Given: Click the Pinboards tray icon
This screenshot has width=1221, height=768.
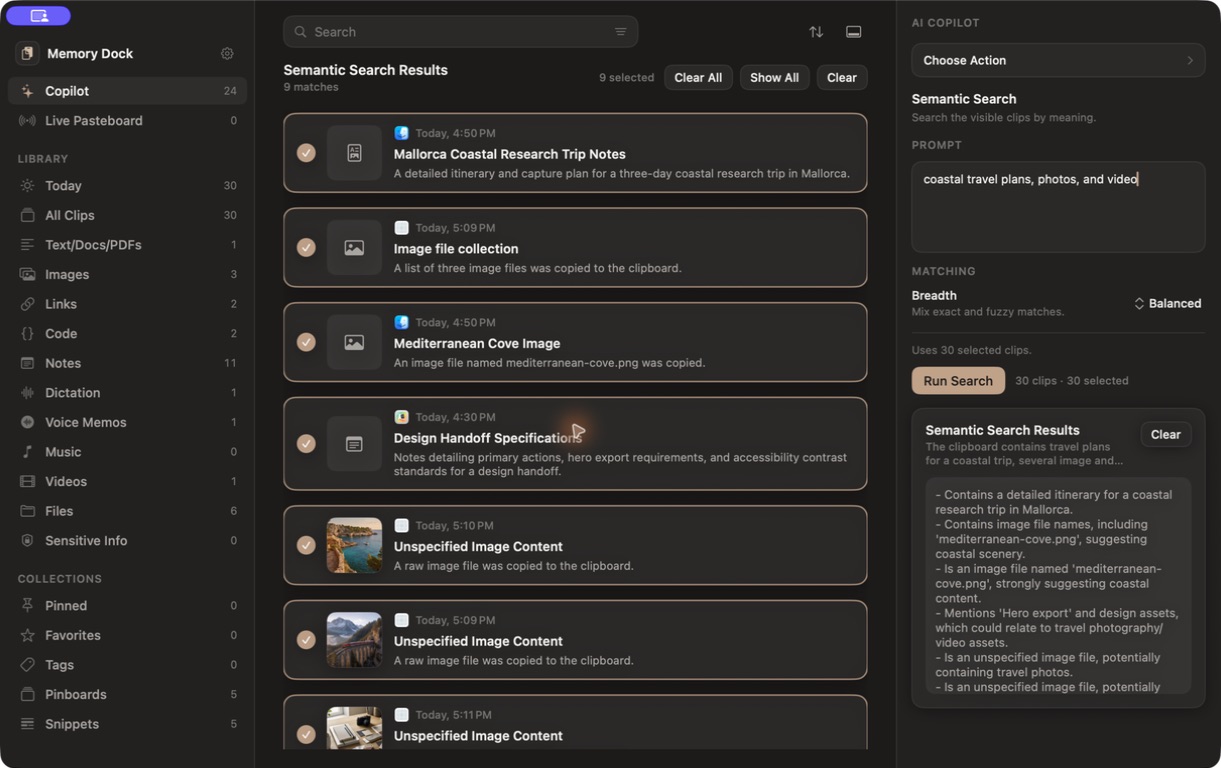Looking at the screenshot, I should point(27,695).
